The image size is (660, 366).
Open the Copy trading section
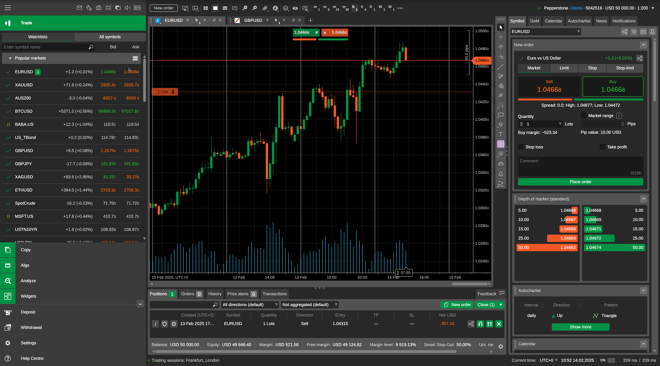(25, 250)
